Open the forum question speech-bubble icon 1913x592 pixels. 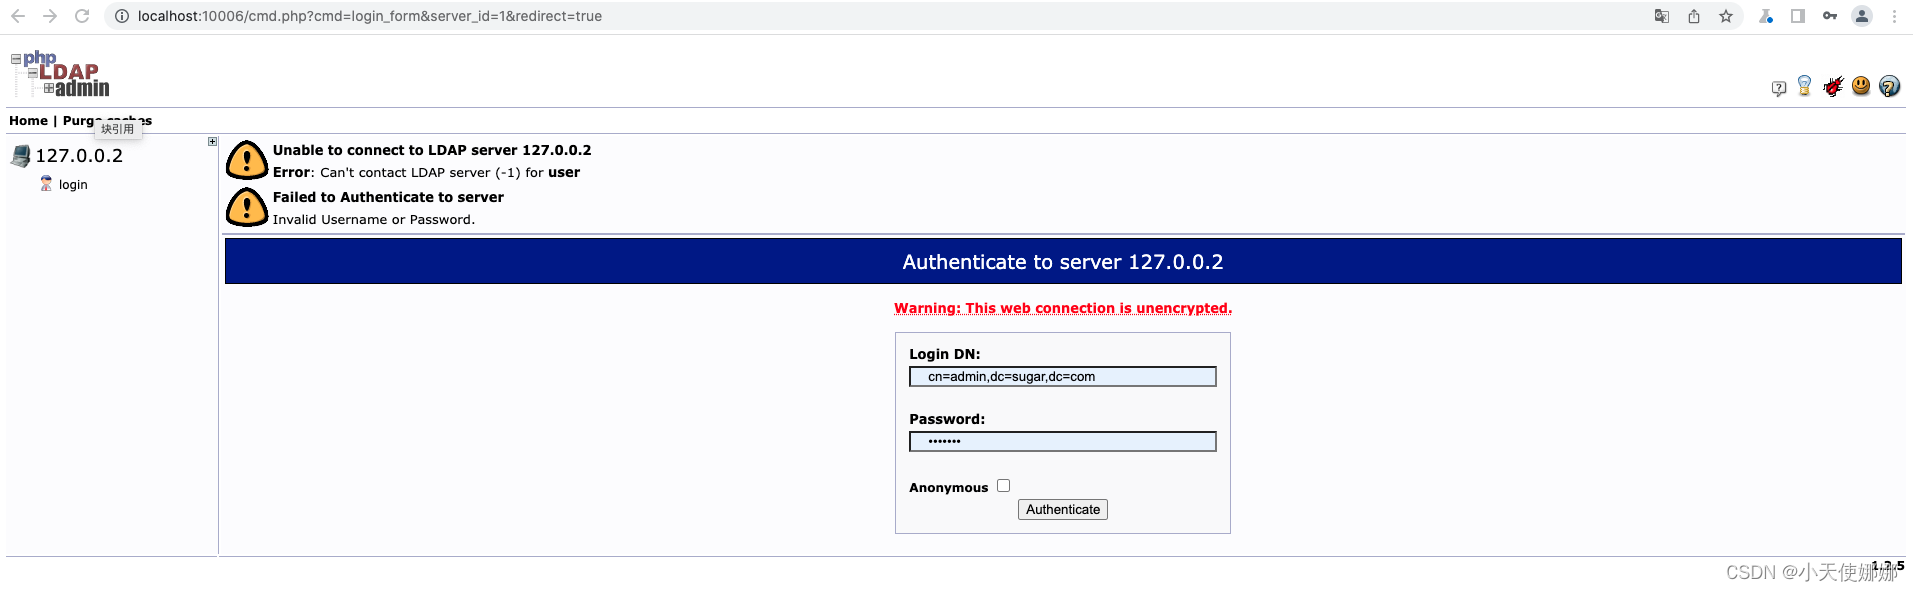[x=1778, y=88]
